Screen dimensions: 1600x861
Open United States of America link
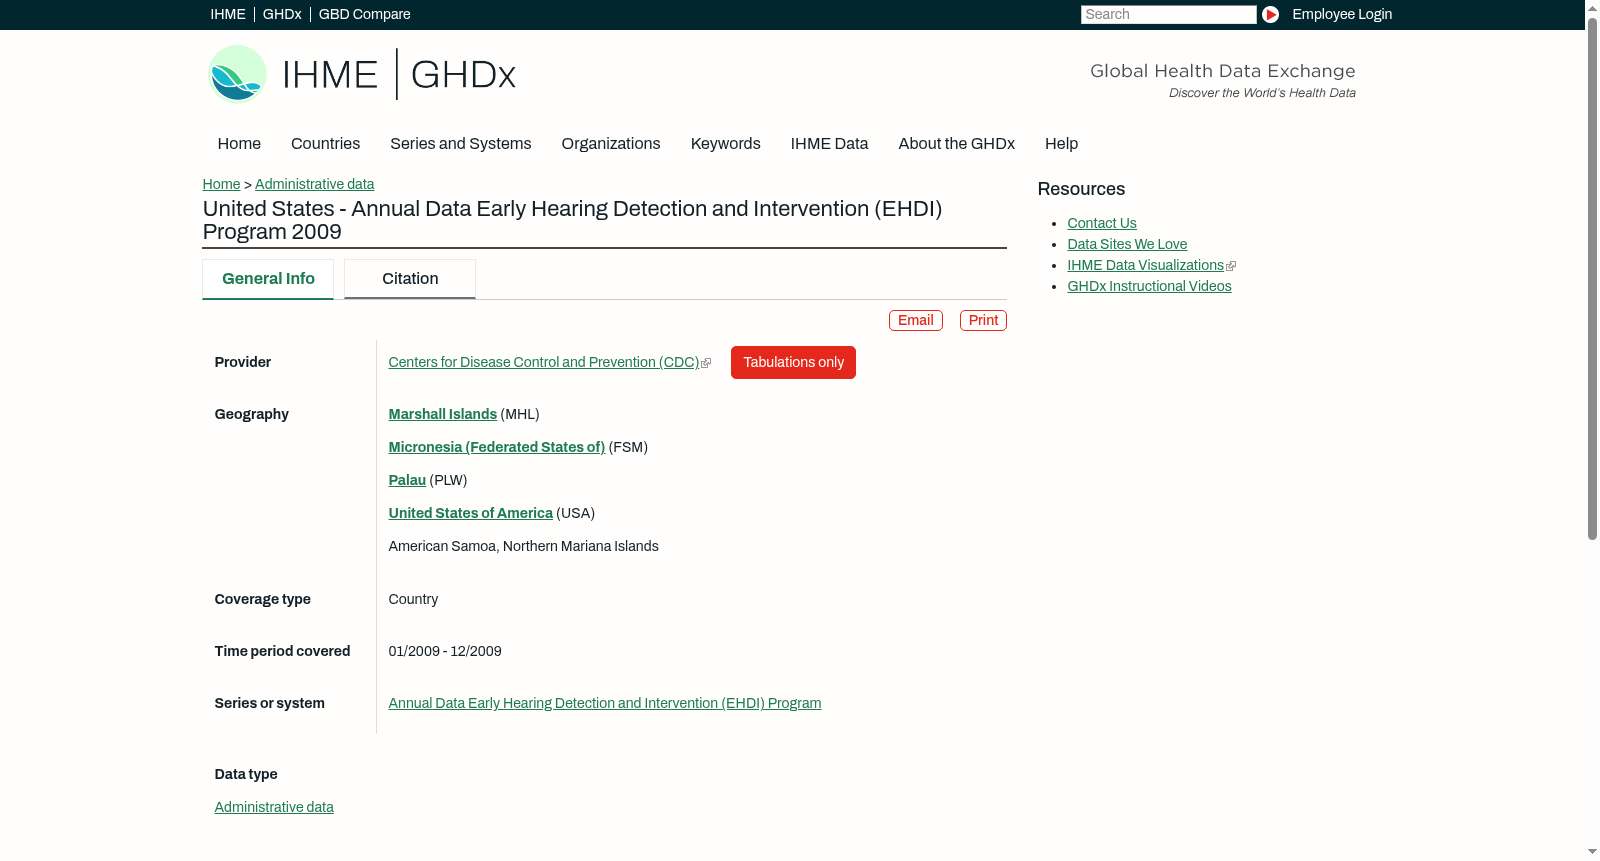(x=470, y=513)
